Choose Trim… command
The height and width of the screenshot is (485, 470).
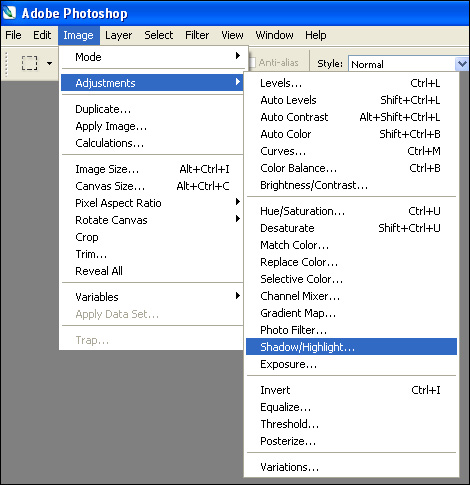tap(153, 254)
